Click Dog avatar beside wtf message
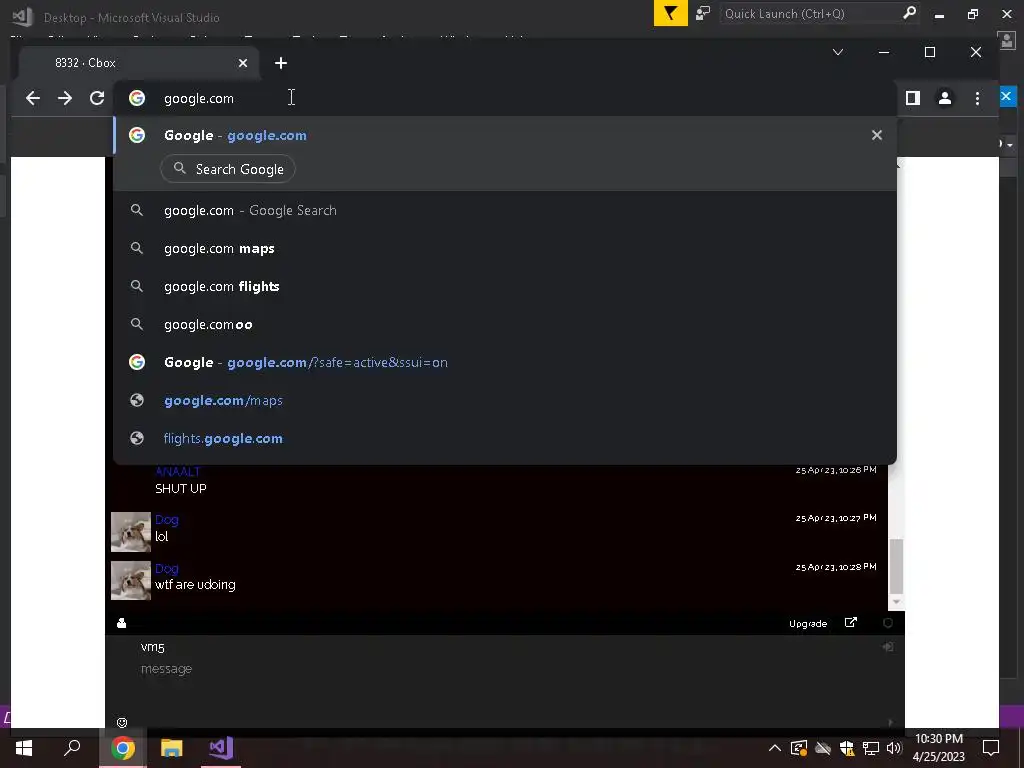The width and height of the screenshot is (1024, 768). [131, 581]
